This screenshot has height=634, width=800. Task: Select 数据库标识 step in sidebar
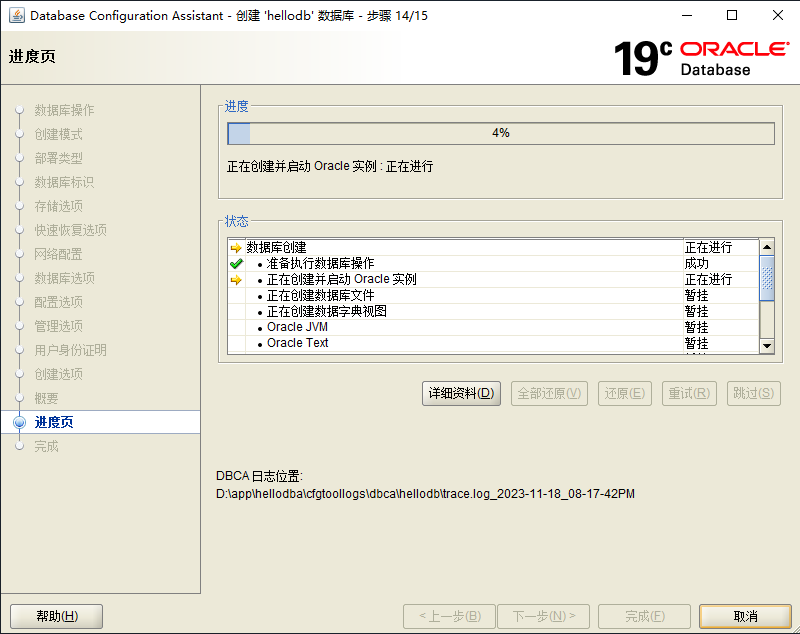click(x=64, y=182)
